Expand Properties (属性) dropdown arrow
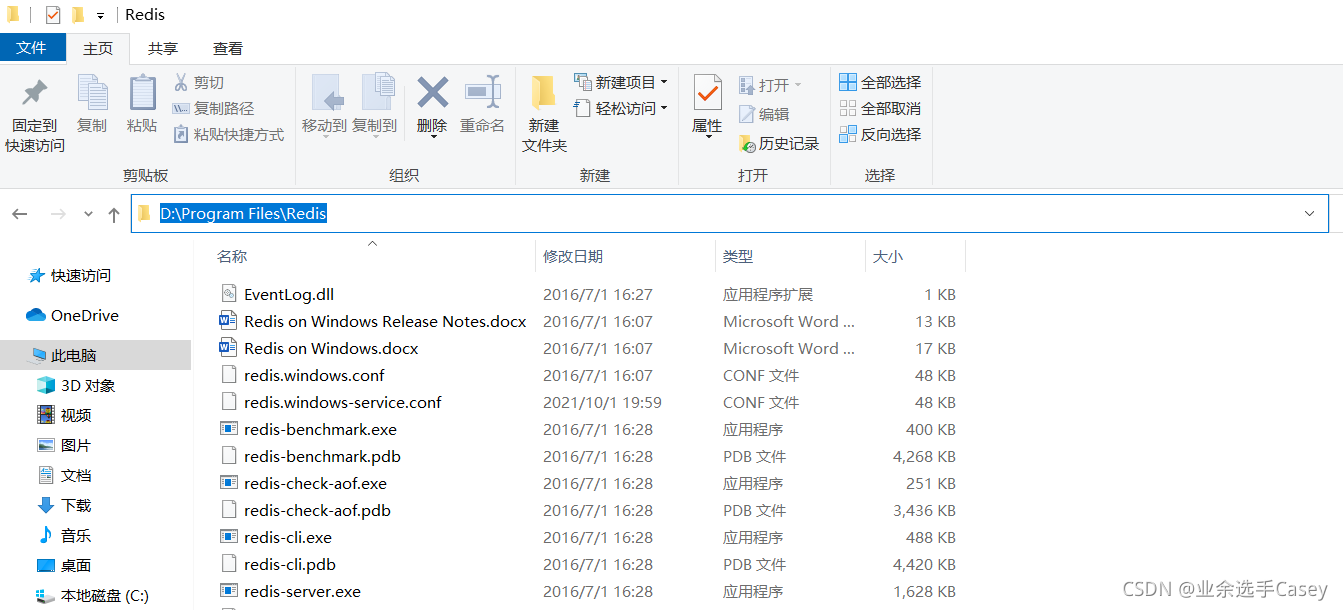This screenshot has width=1343, height=610. pos(707,137)
